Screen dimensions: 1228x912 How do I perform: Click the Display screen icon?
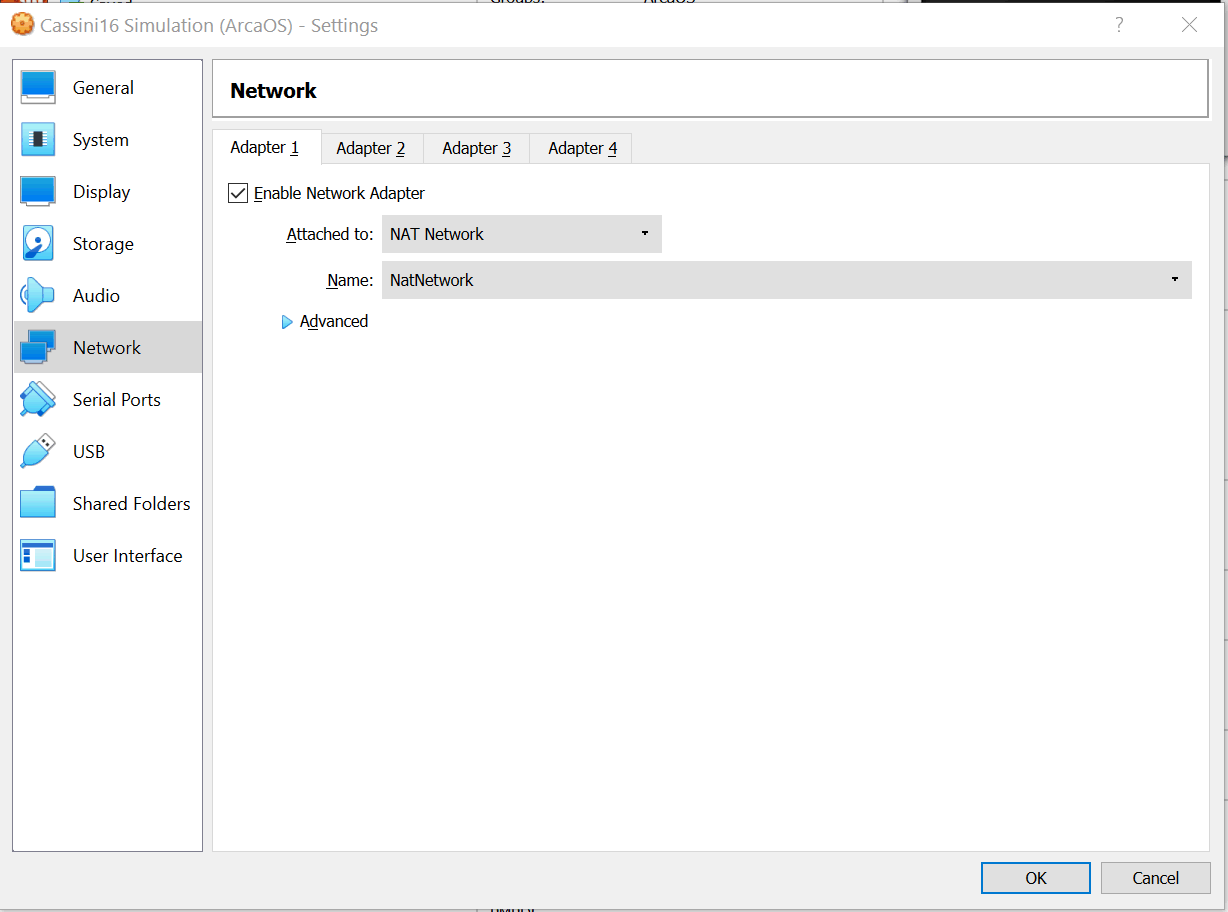[x=38, y=192]
